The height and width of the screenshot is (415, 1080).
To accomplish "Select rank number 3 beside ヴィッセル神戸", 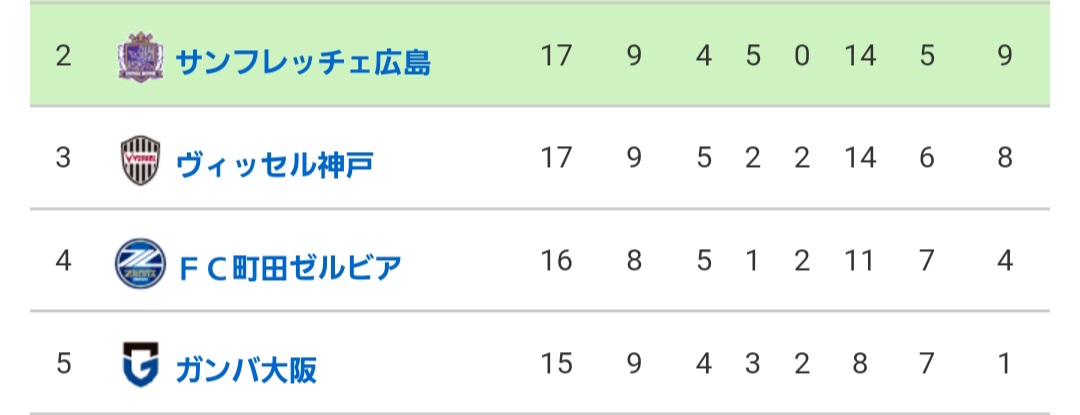I will 63,158.
